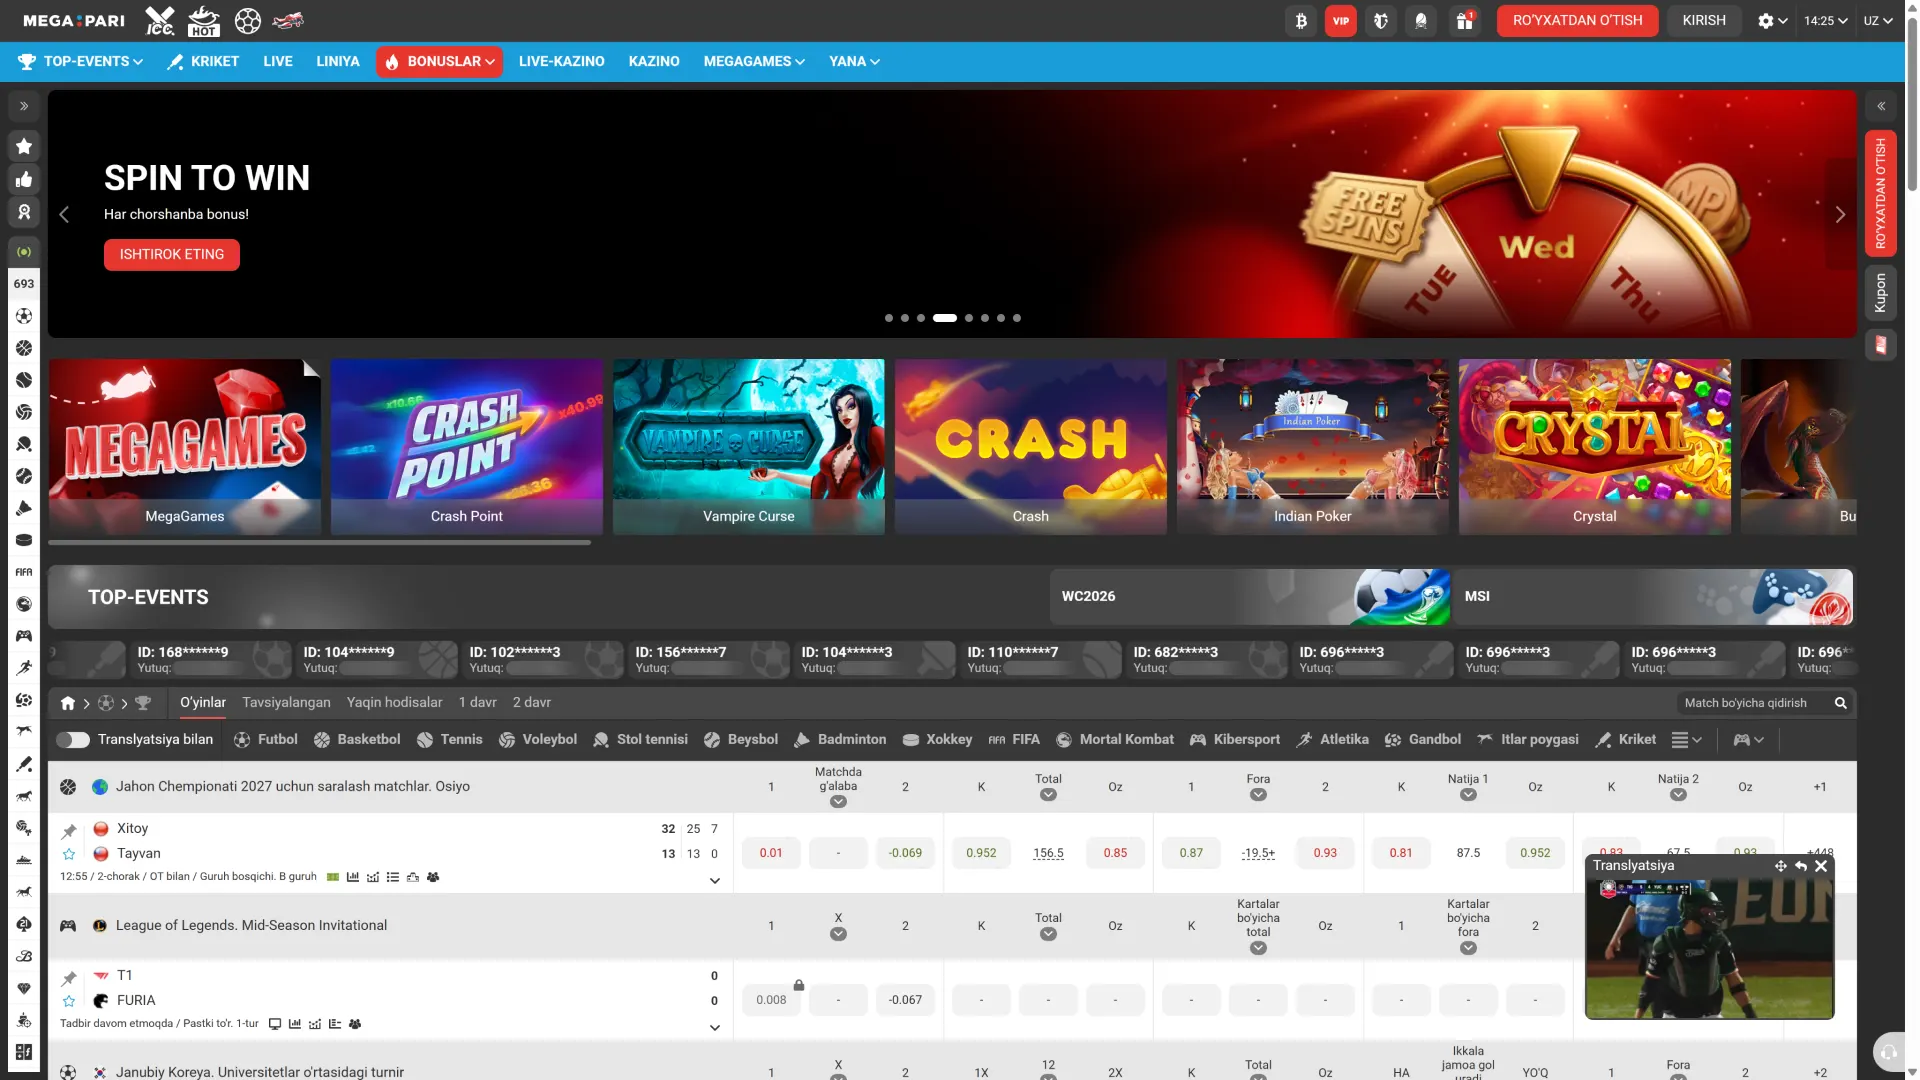Open the Bitcoin payments icon
The image size is (1920, 1080).
click(x=1301, y=21)
